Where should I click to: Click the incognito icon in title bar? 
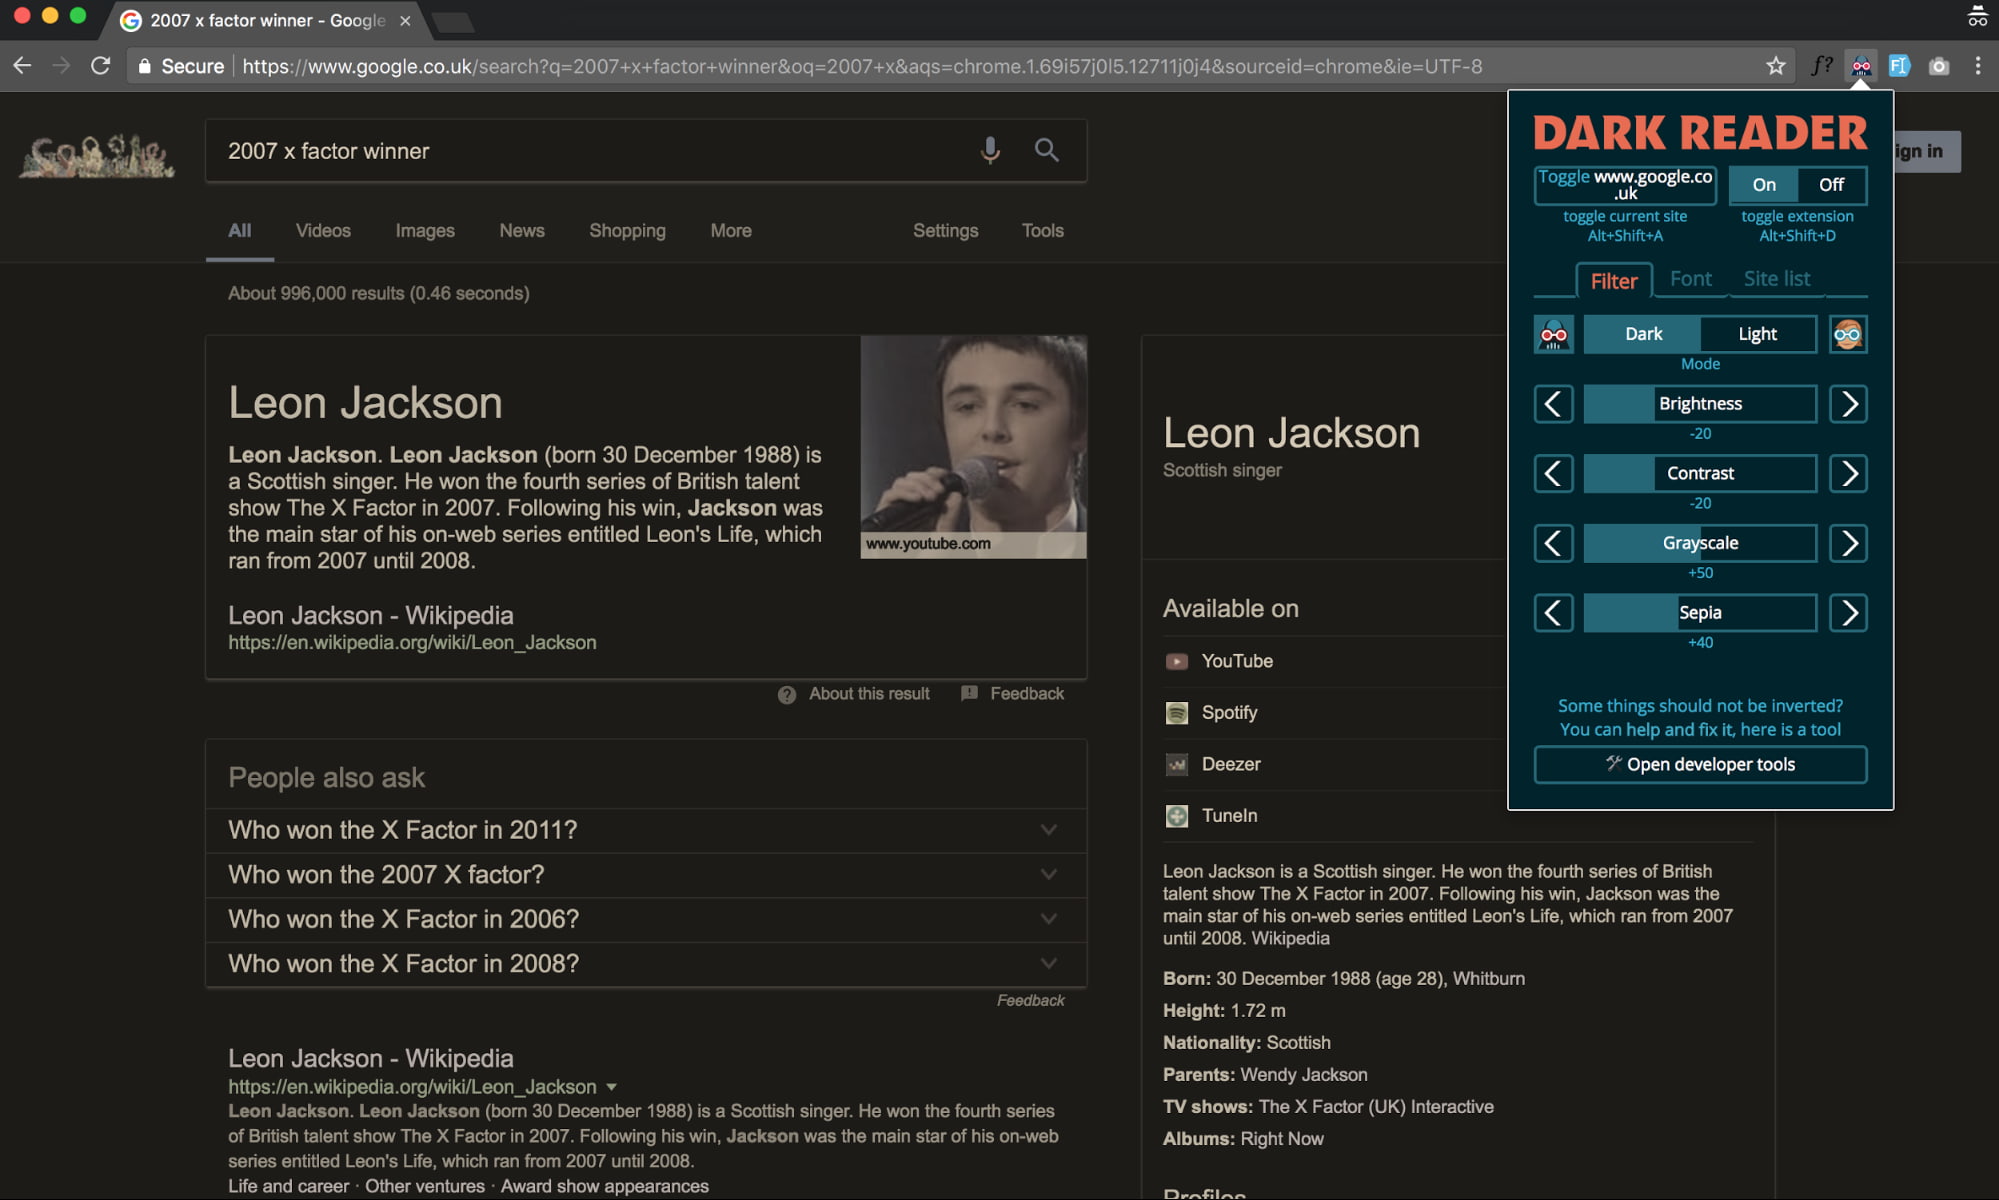coord(1977,16)
